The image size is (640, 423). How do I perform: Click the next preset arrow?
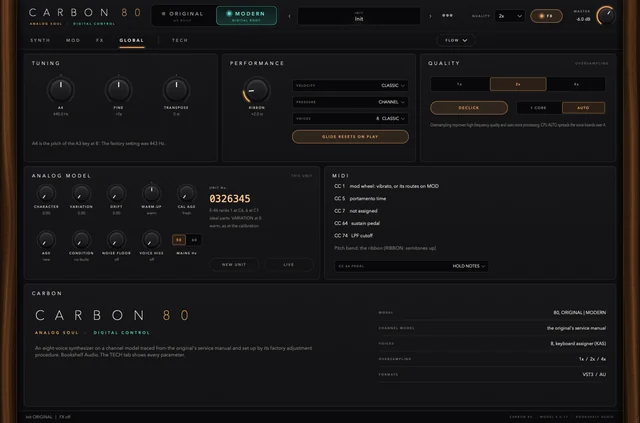430,16
